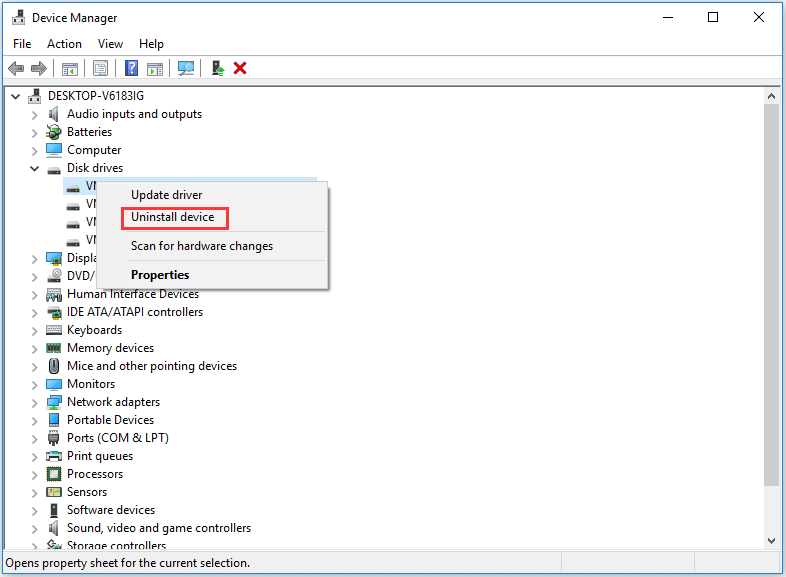Open the Properties toolbar icon

(101, 68)
